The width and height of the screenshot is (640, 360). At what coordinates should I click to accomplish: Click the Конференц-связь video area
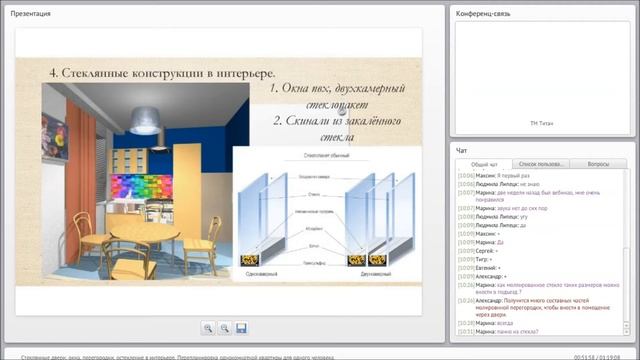(542, 78)
